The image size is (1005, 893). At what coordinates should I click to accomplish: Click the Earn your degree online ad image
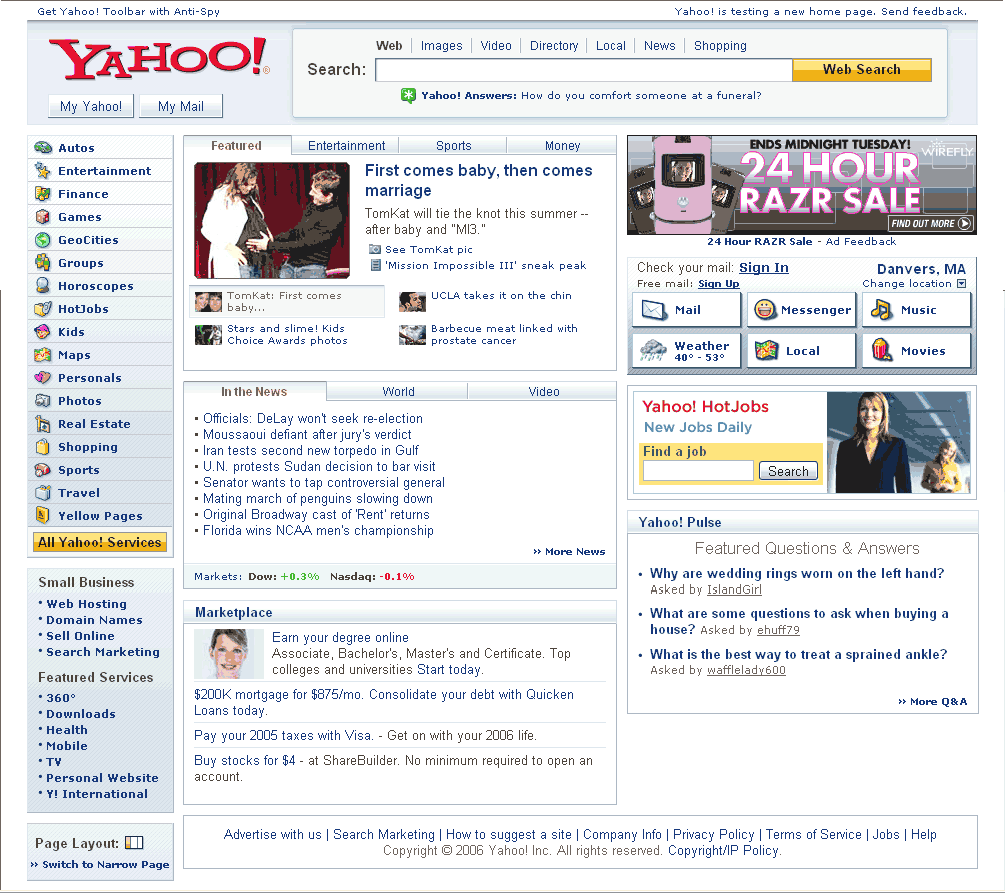pos(229,654)
